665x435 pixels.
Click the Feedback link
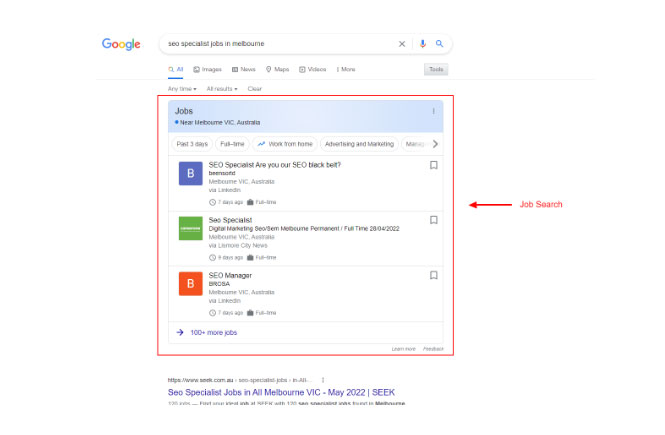tap(433, 349)
